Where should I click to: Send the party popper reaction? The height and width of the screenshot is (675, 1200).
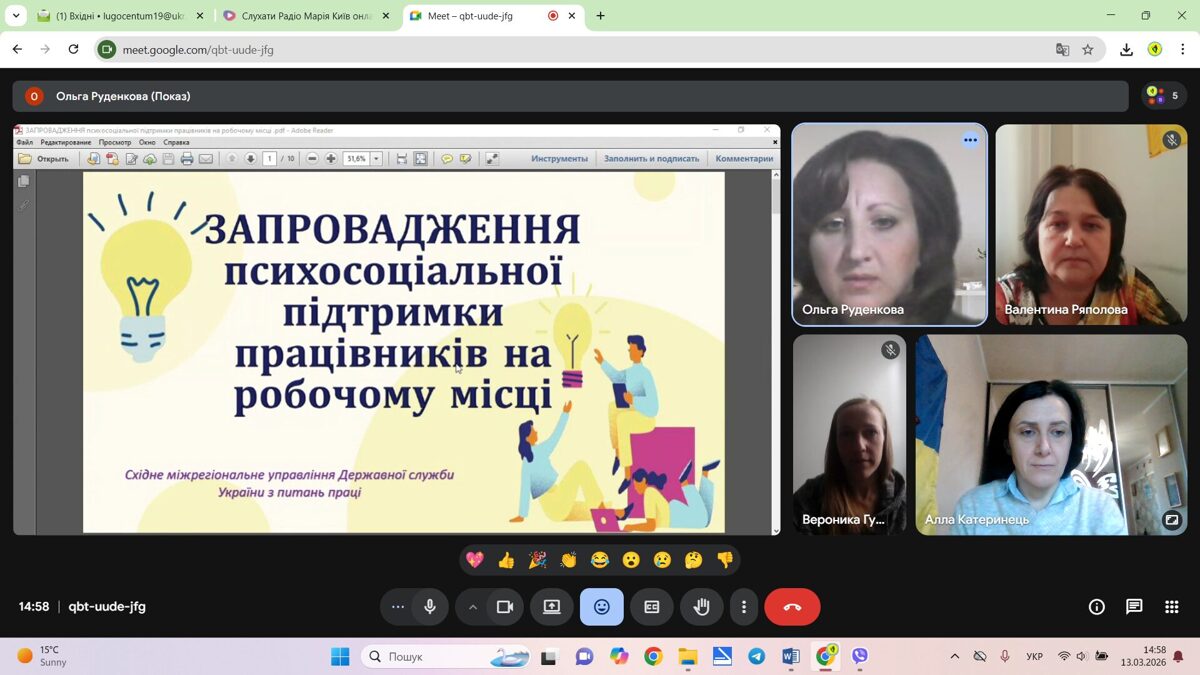coord(537,560)
